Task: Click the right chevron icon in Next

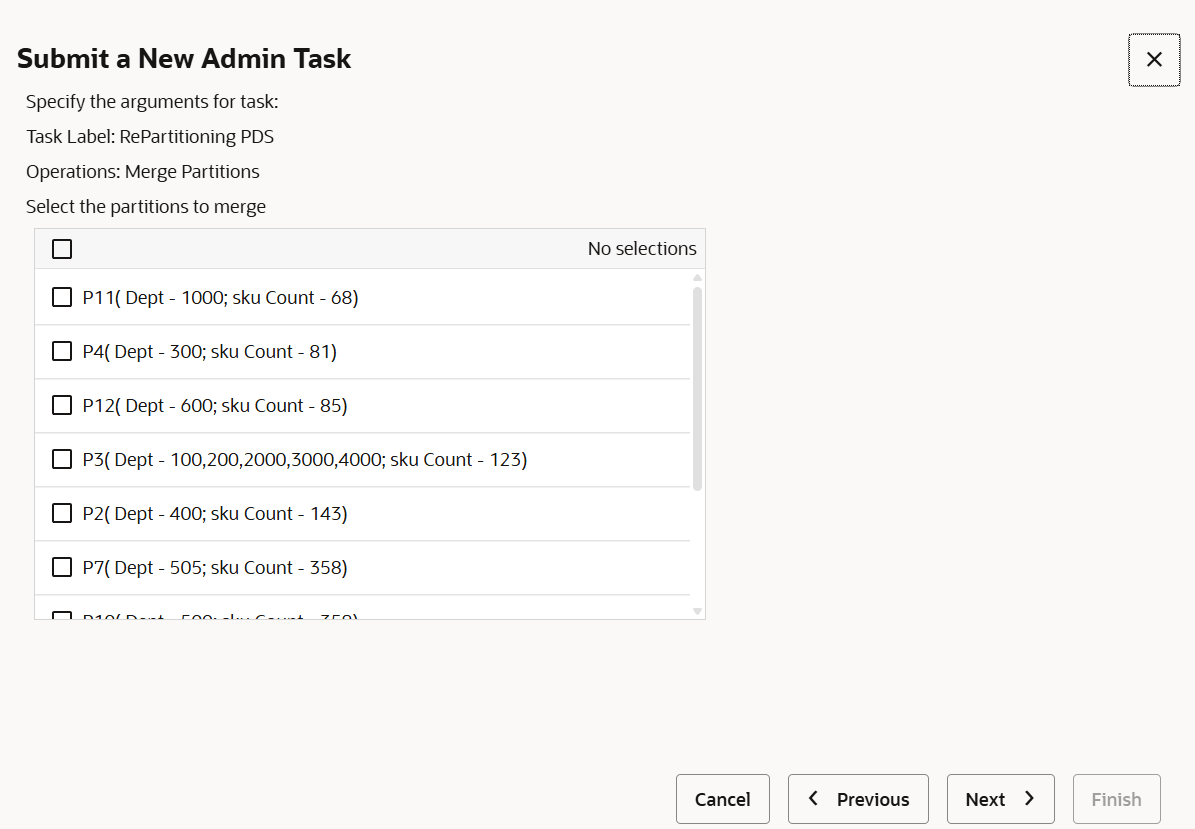Action: pos(1029,798)
